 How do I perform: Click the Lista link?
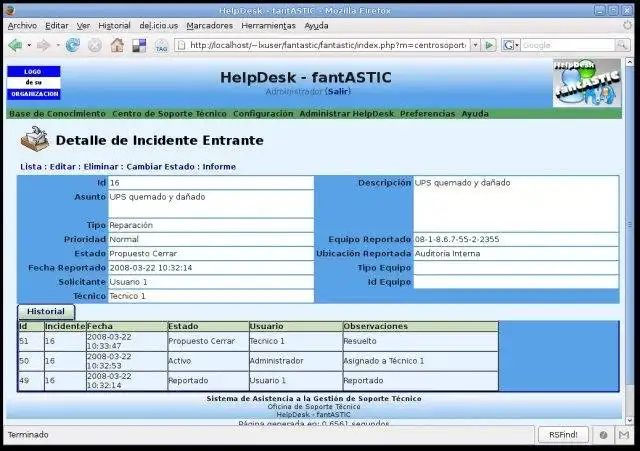coord(31,167)
